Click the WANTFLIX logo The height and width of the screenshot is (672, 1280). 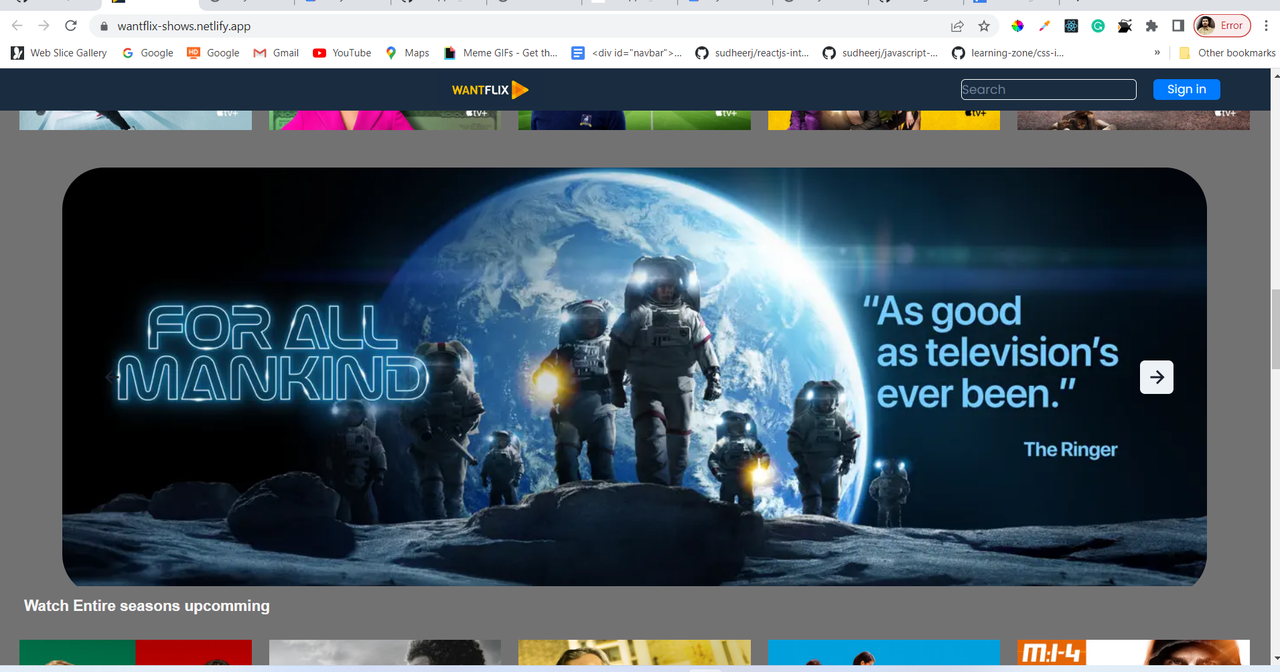490,90
